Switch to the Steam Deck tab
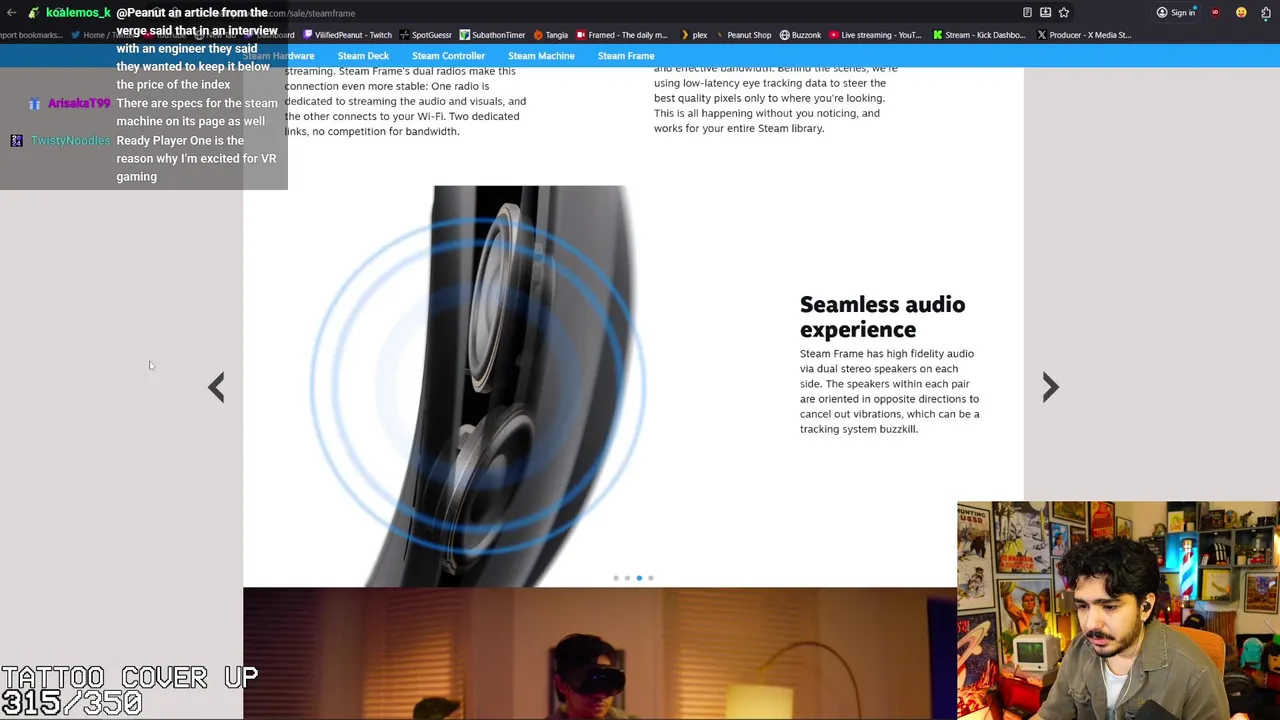 (363, 56)
